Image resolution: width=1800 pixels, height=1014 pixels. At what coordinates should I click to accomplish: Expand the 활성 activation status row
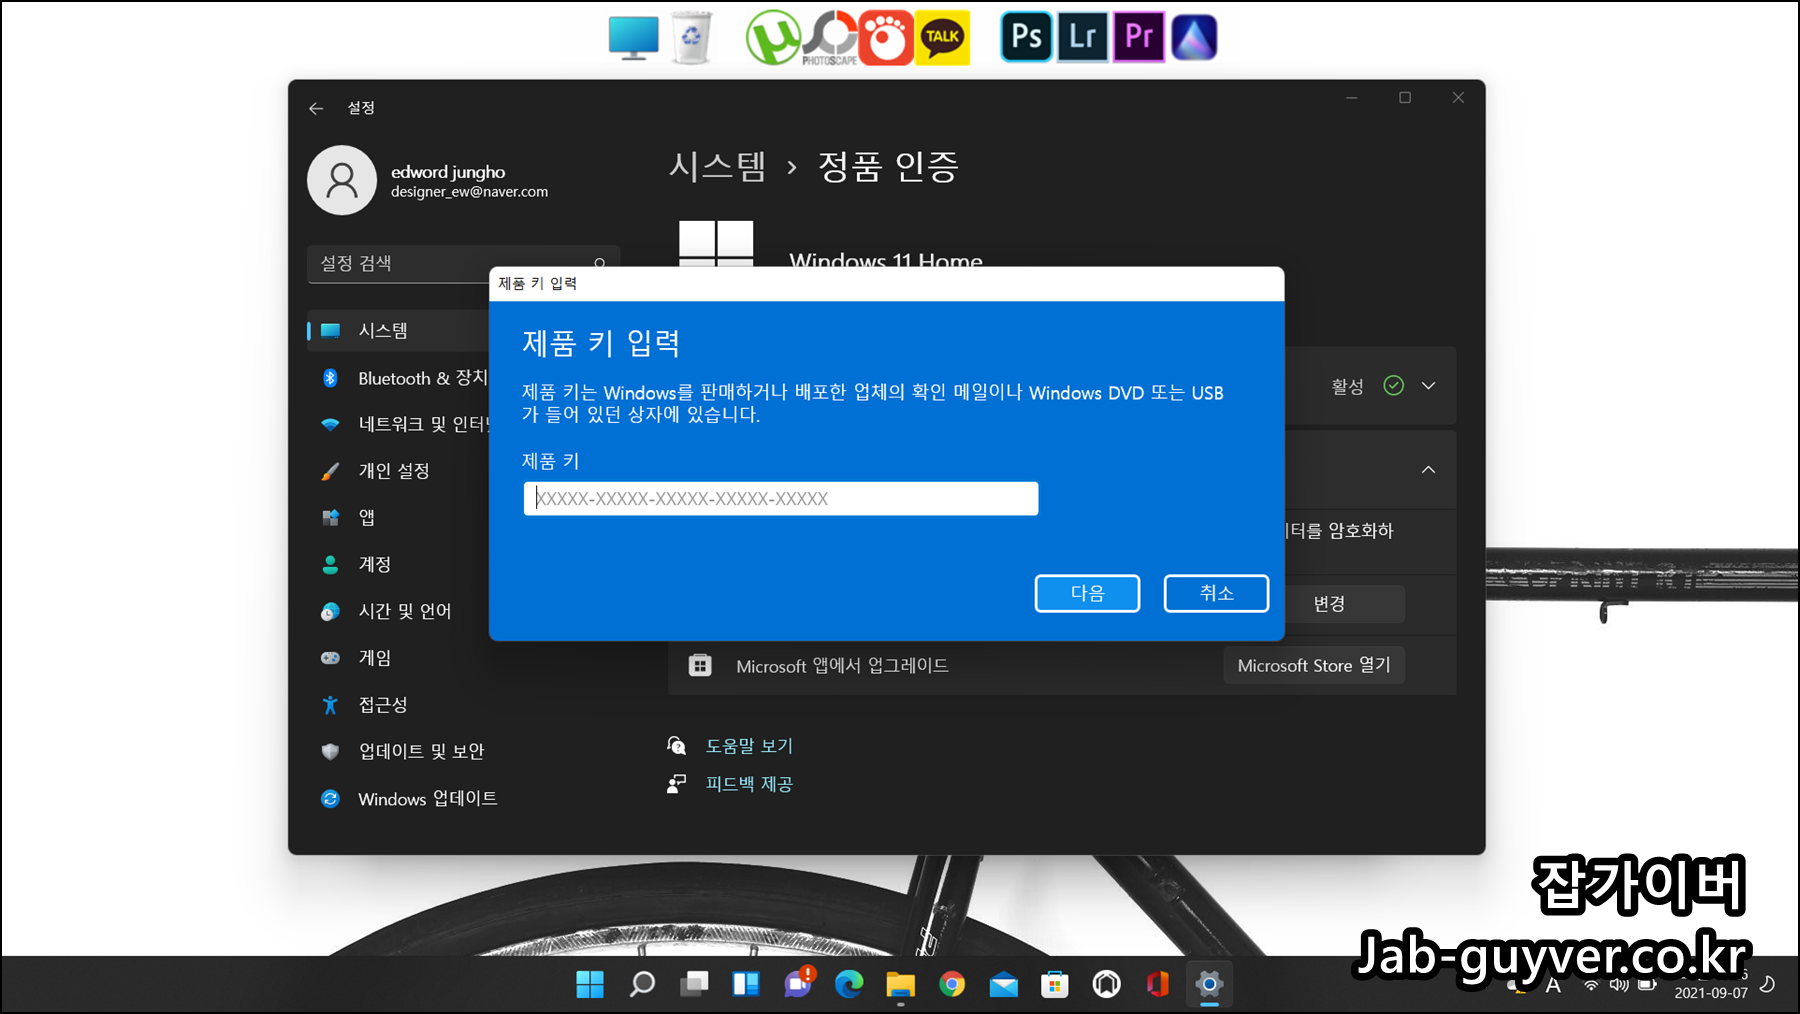click(x=1428, y=386)
